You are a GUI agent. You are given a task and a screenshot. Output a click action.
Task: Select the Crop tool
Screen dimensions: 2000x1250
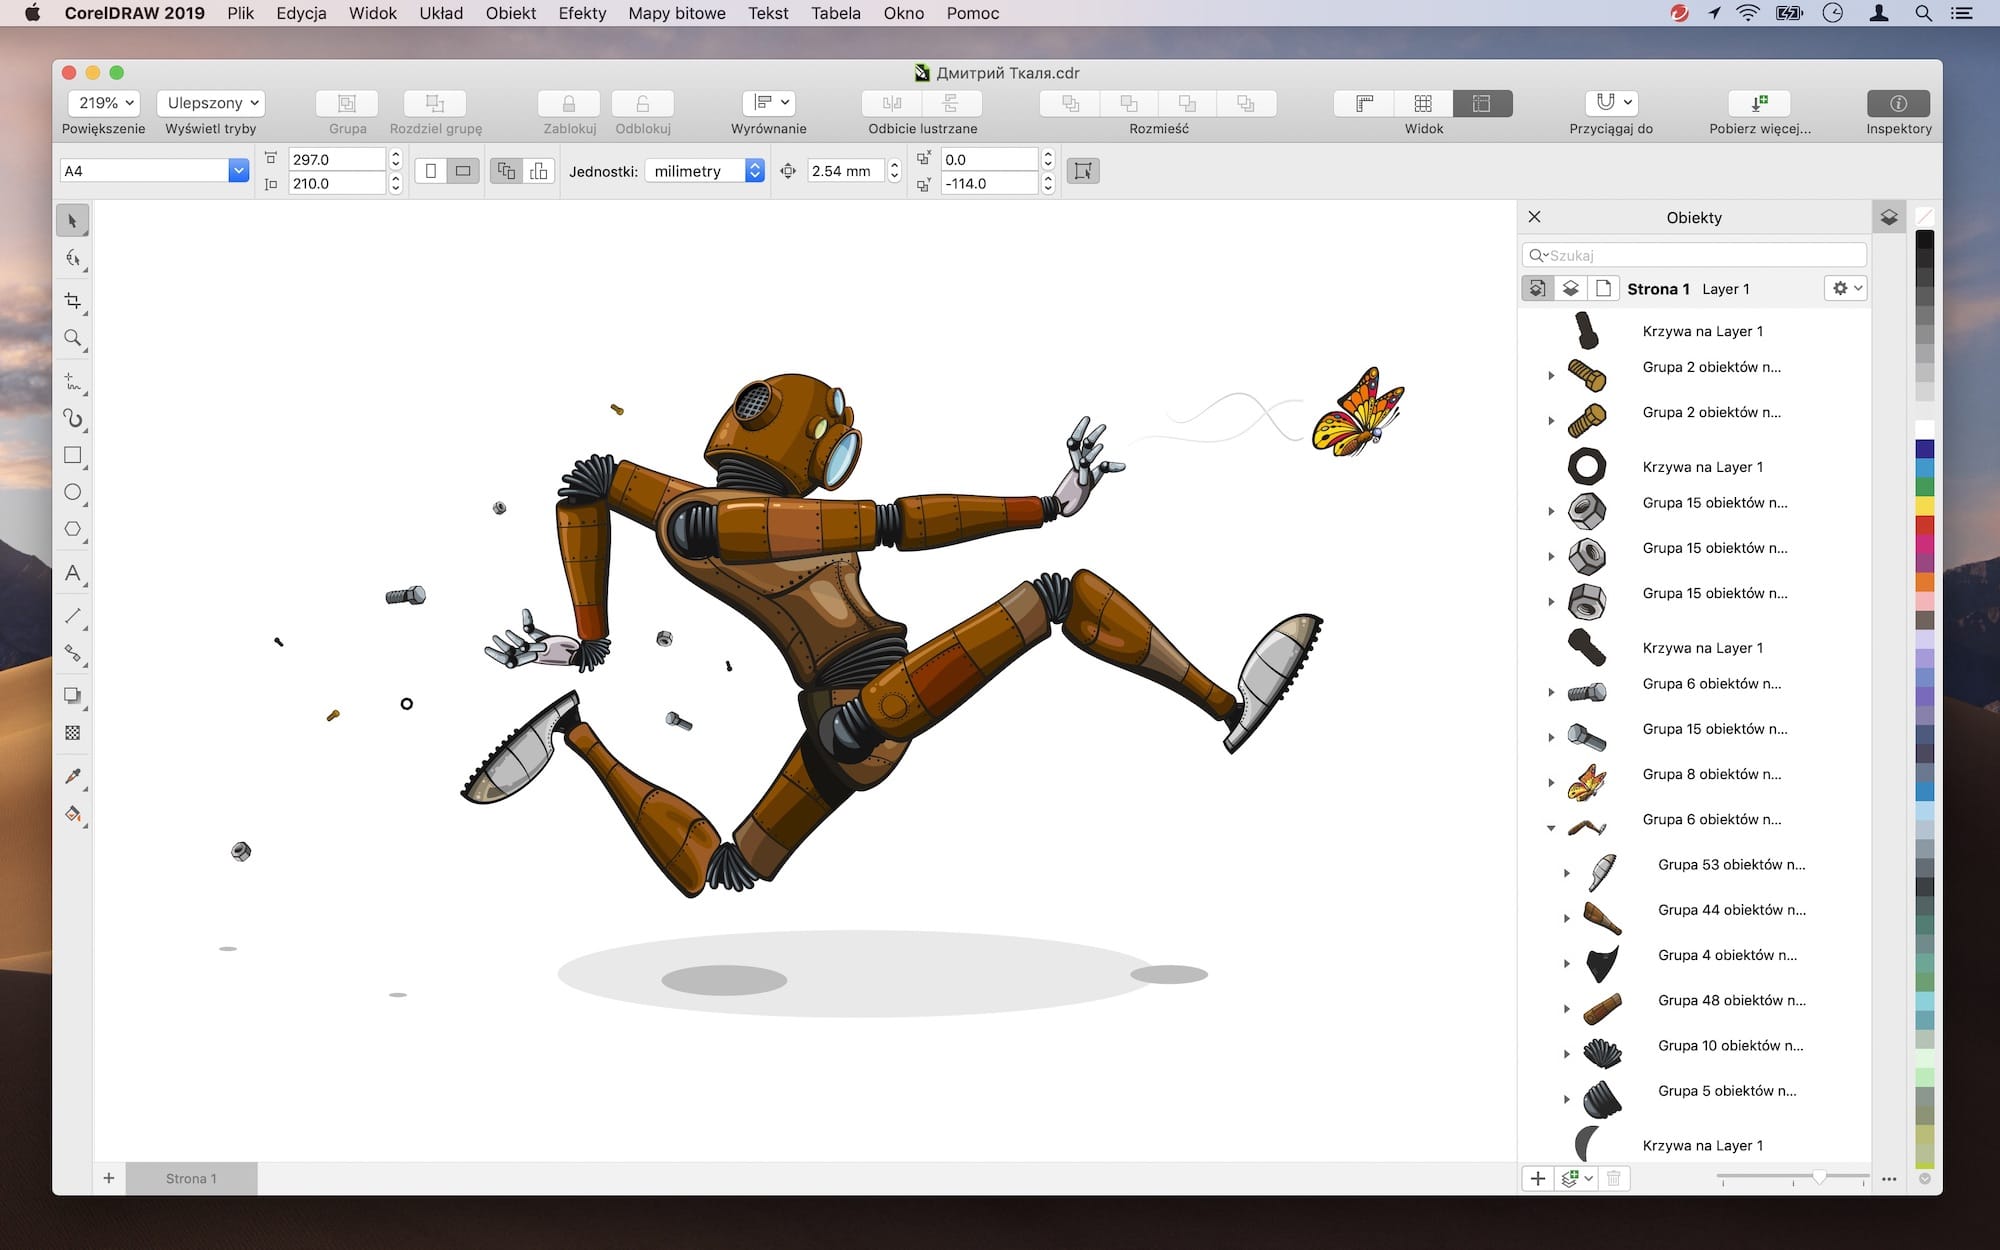72,300
